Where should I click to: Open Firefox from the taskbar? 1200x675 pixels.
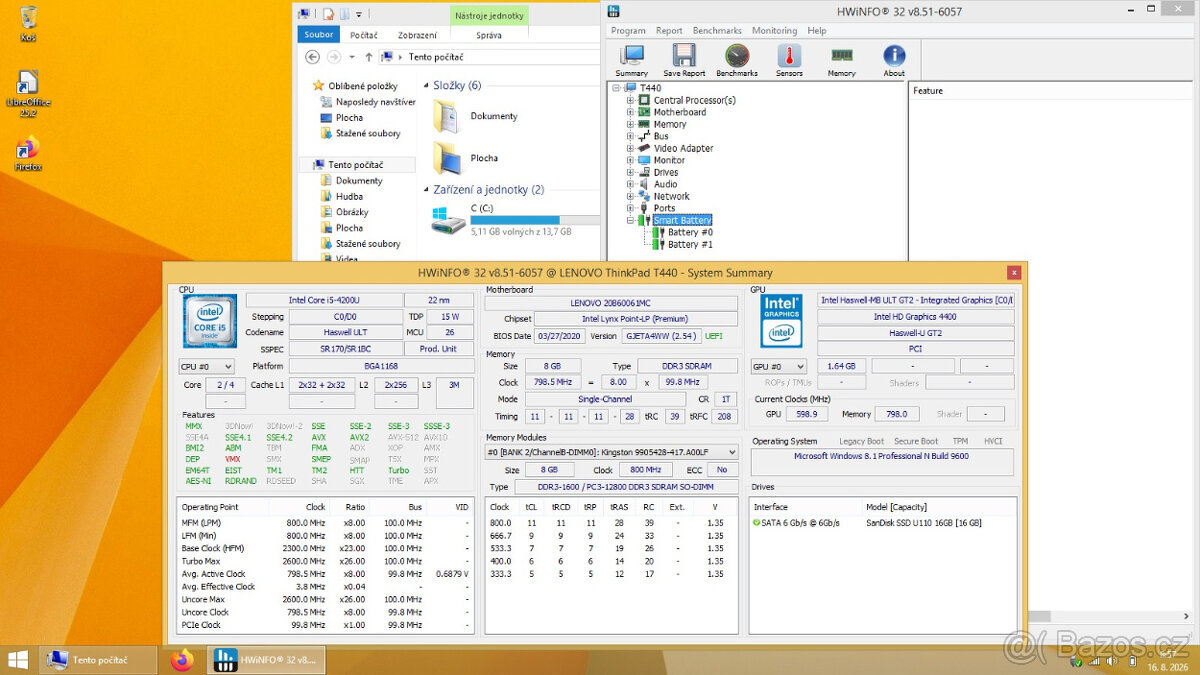(x=182, y=660)
